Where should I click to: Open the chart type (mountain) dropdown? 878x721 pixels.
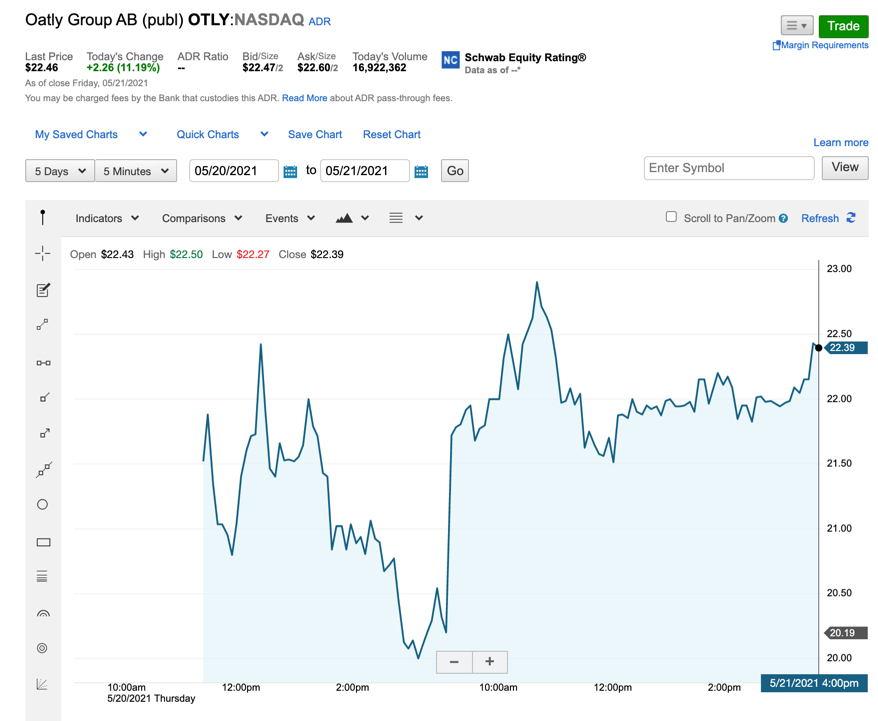352,218
